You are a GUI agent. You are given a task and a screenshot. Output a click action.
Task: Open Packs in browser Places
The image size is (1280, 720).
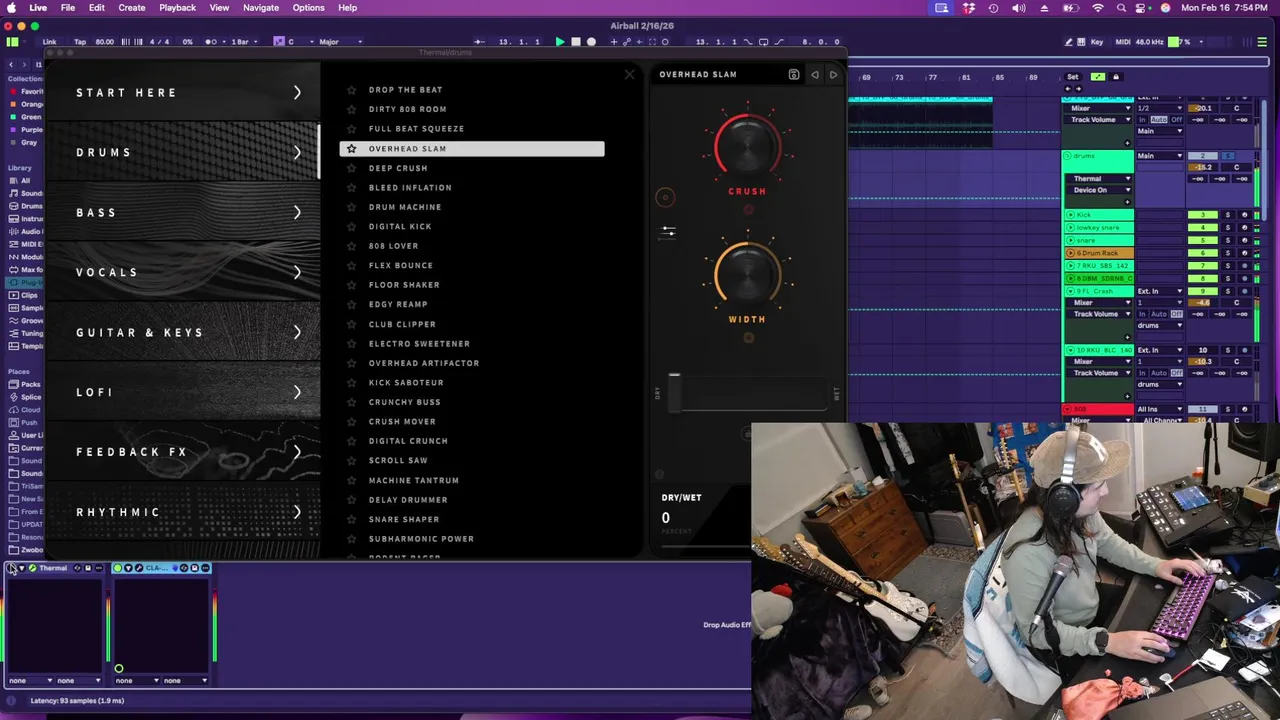pos(29,384)
